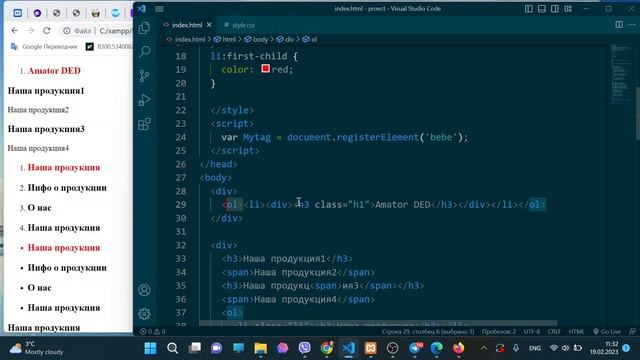Split the editor right
The width and height of the screenshot is (640, 360).
pos(619,24)
